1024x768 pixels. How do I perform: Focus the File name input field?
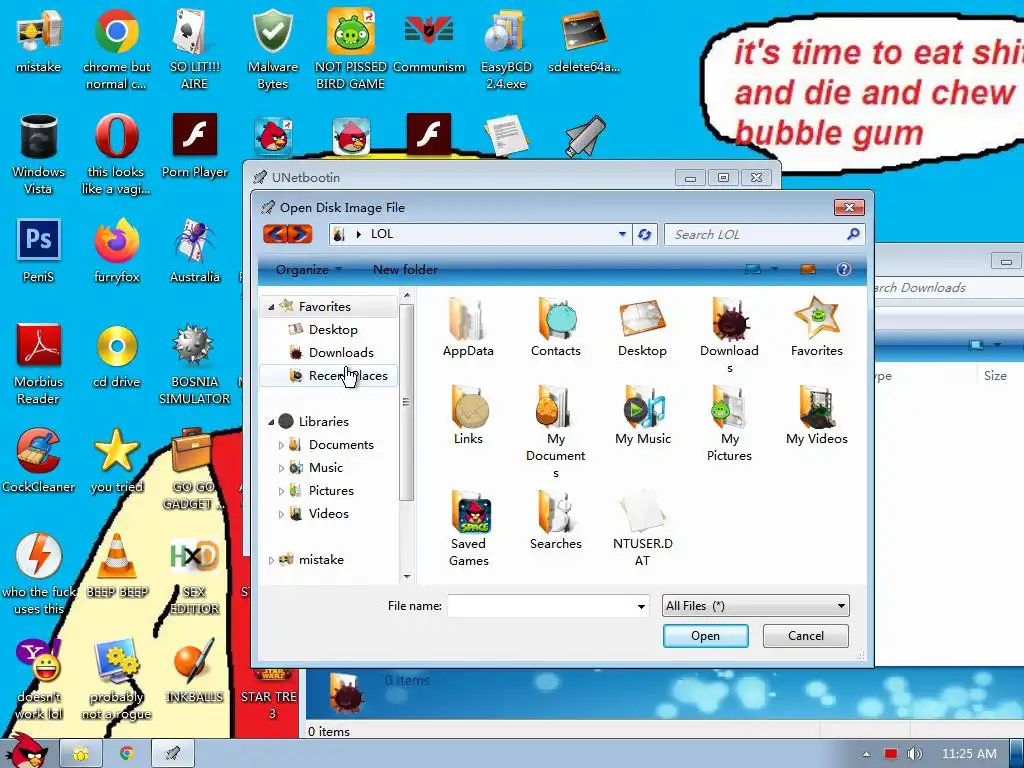541,606
